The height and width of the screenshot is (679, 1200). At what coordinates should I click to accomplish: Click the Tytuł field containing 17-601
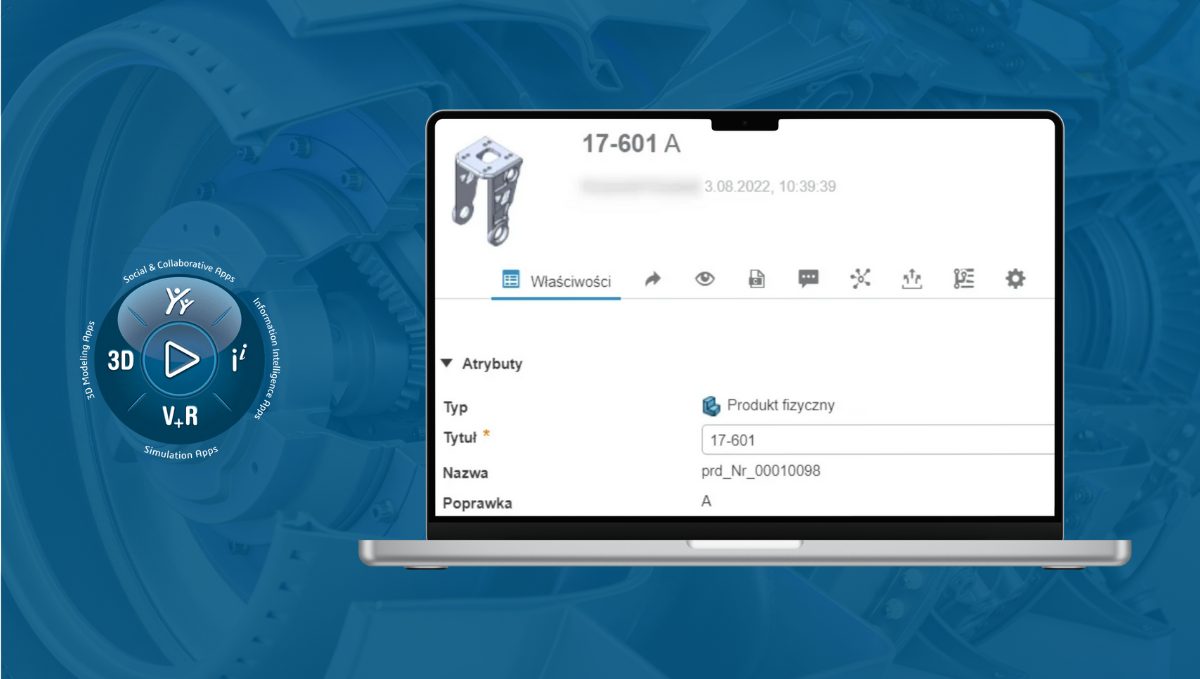(878, 439)
